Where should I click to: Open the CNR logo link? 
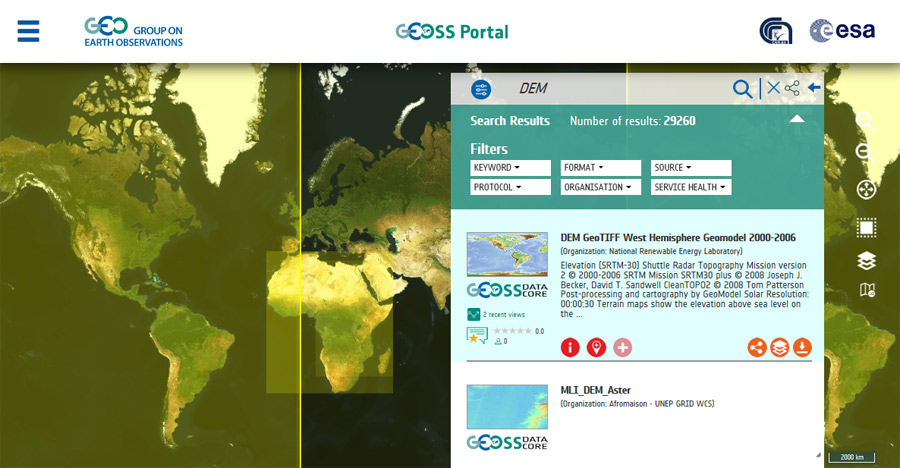point(776,31)
